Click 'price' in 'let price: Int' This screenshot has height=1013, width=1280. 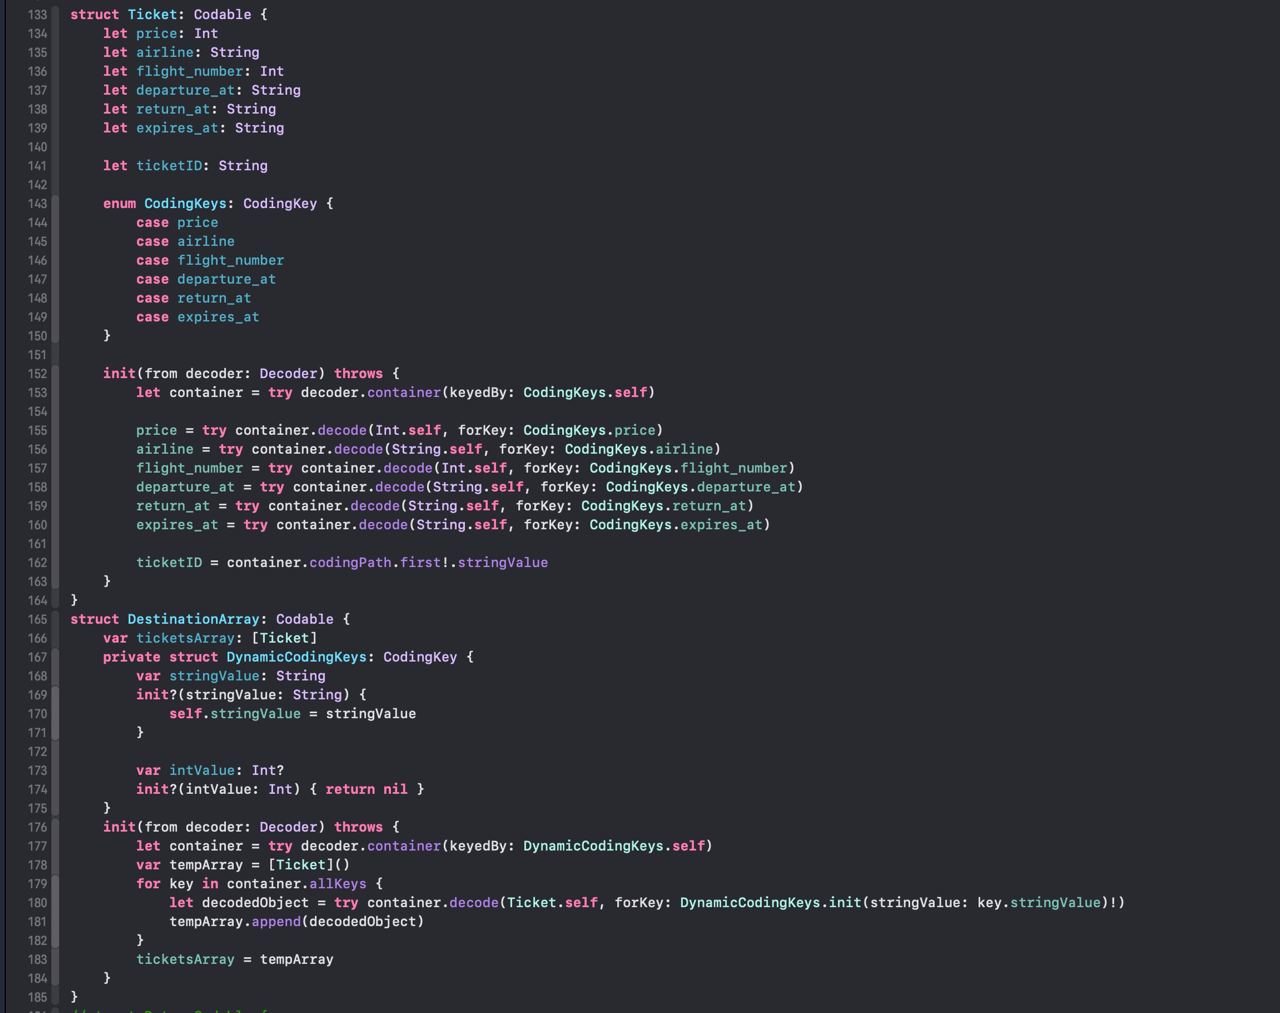156,34
